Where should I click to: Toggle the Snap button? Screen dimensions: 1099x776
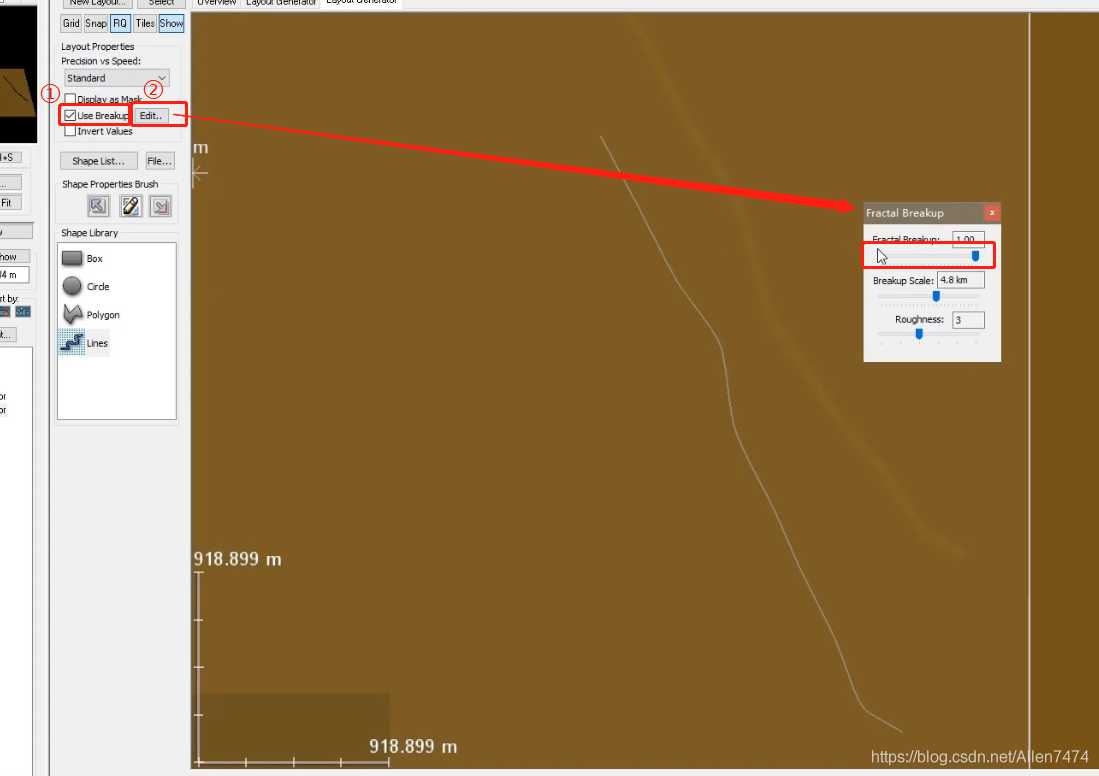(96, 23)
